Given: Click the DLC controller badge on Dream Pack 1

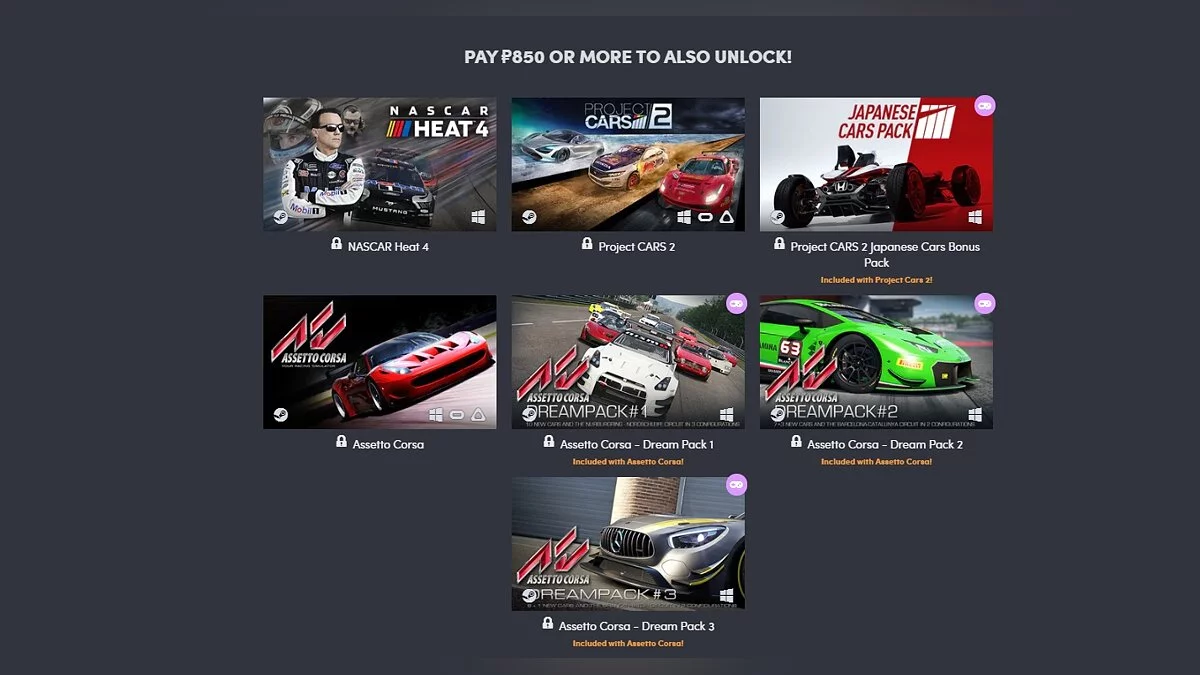Looking at the screenshot, I should click(736, 303).
